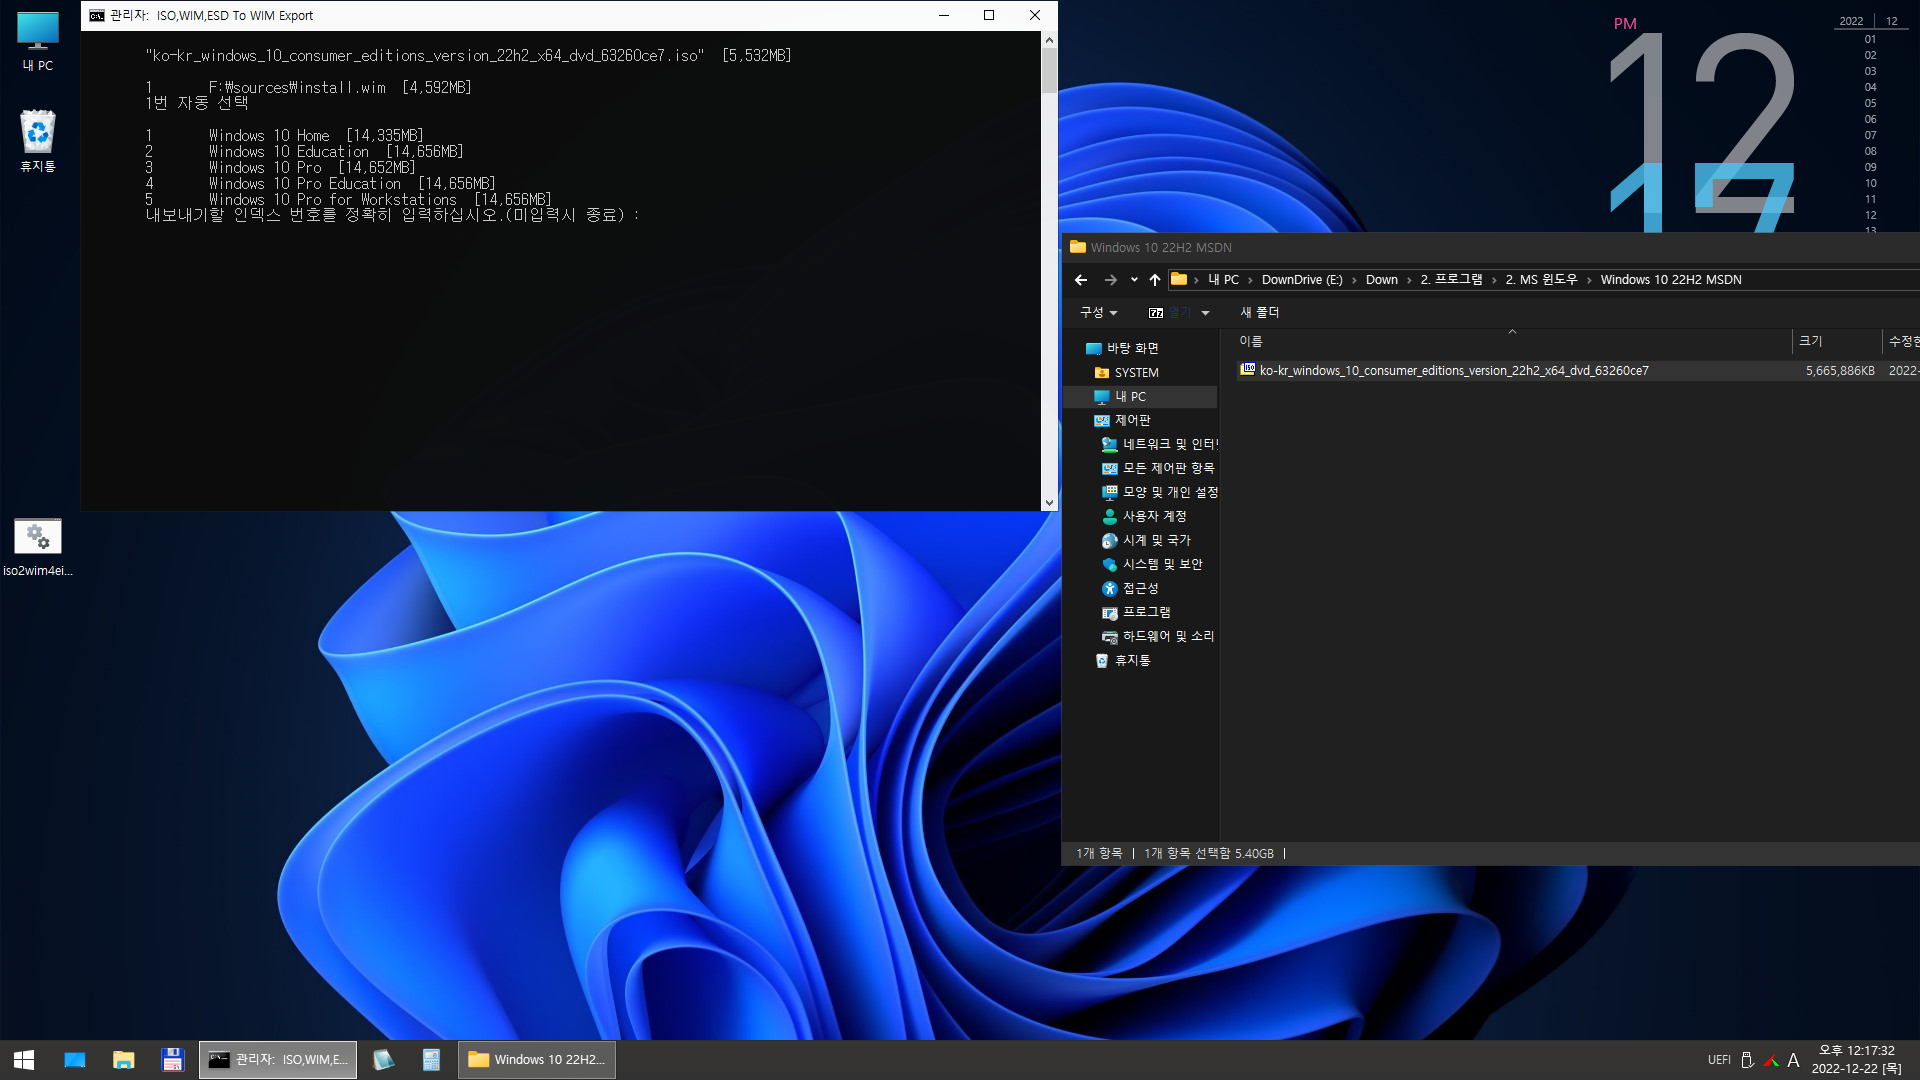This screenshot has height=1080, width=1920.
Task: Open the taskbar clock showing 12:17:32
Action: tap(1857, 1060)
